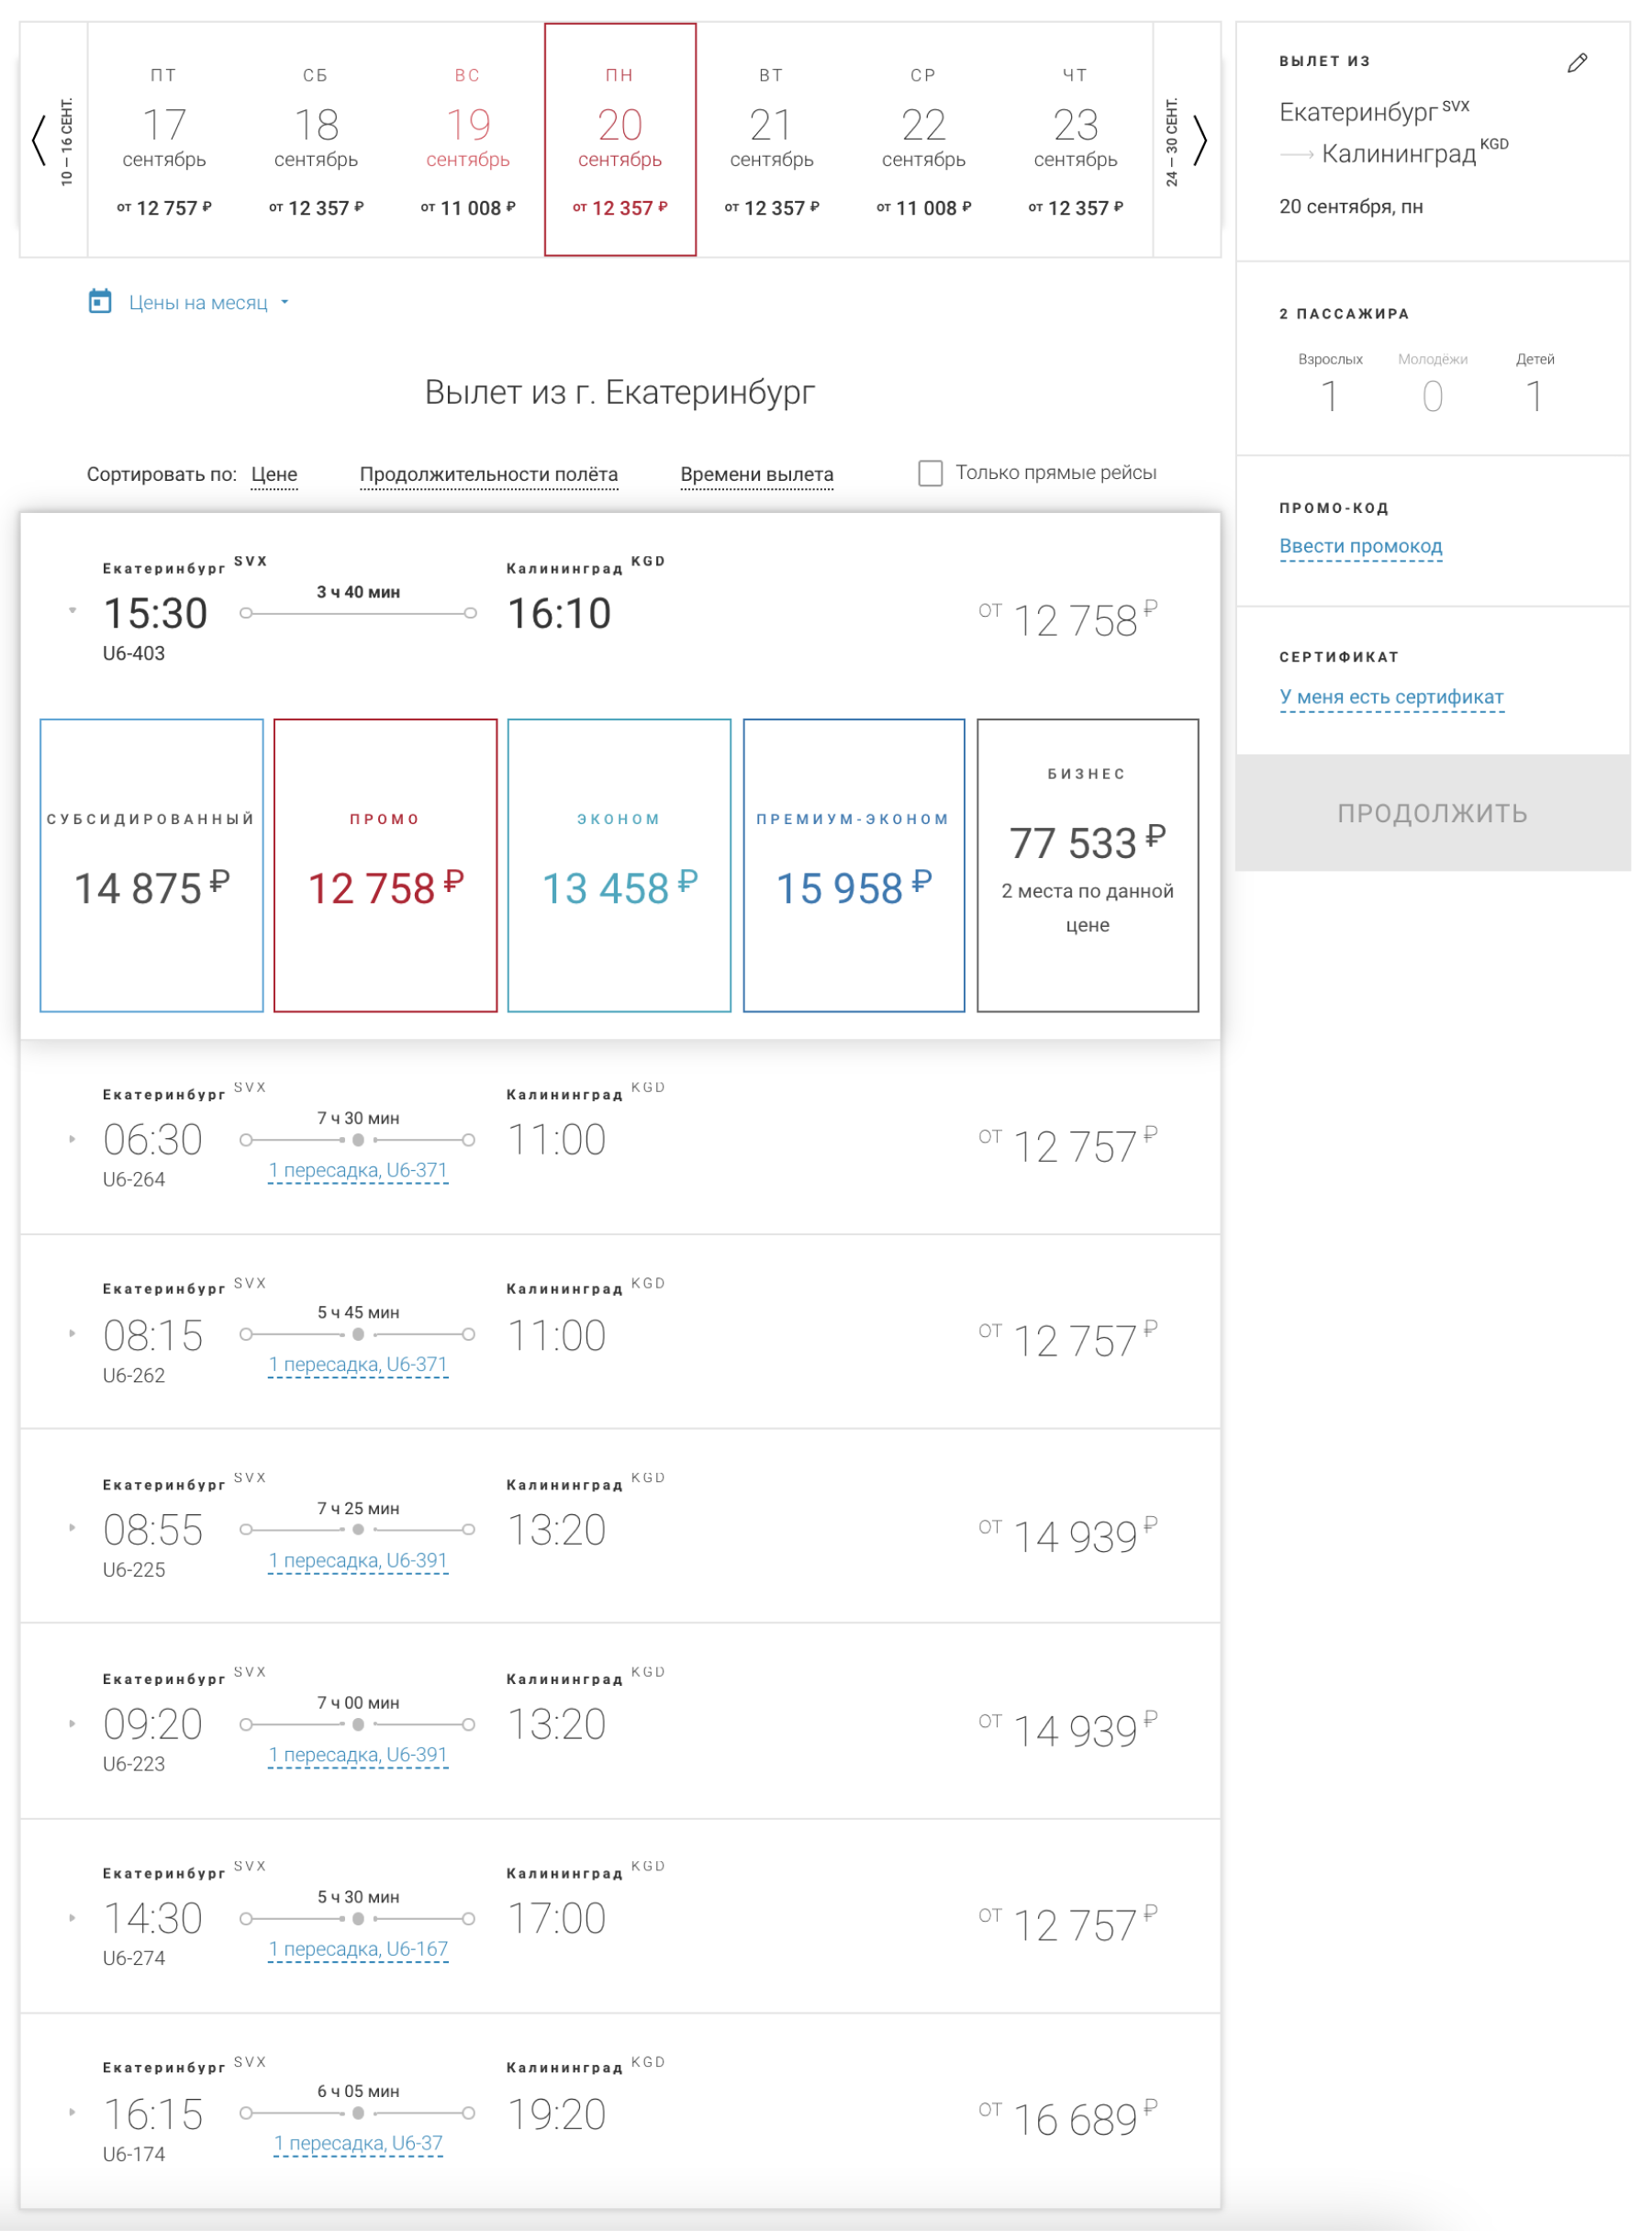Select Thursday 23 September date tab
Viewport: 1652px width, 2231px height.
click(1076, 140)
